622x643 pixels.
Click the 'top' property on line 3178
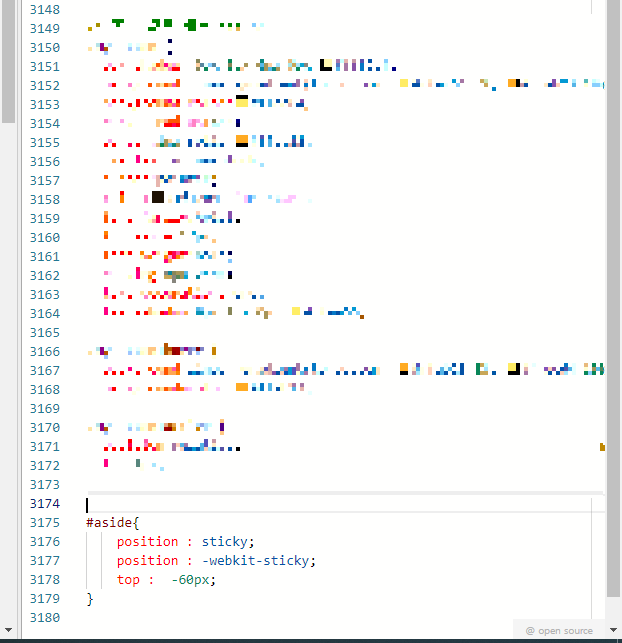[128, 580]
